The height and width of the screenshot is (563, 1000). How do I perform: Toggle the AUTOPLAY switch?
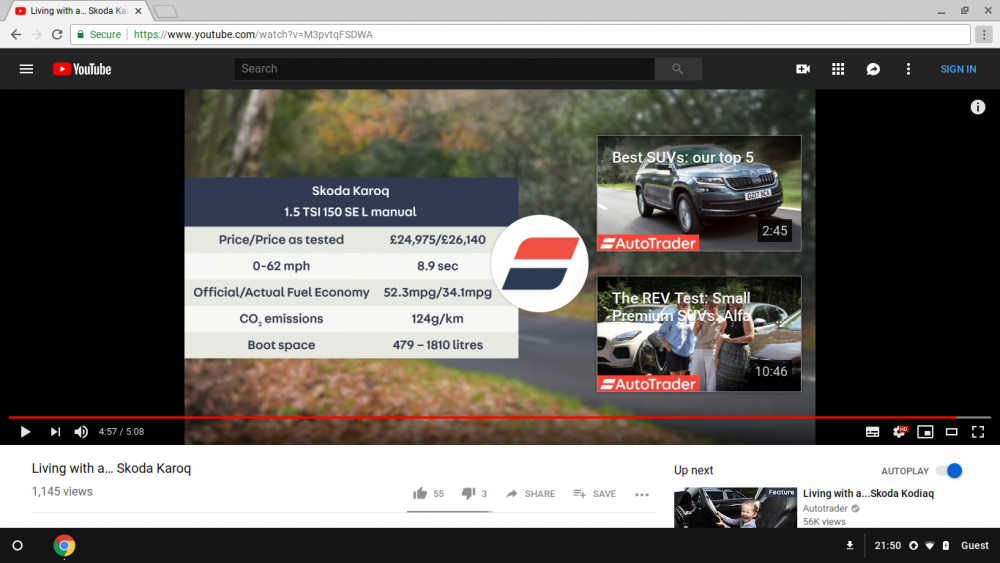coord(949,471)
